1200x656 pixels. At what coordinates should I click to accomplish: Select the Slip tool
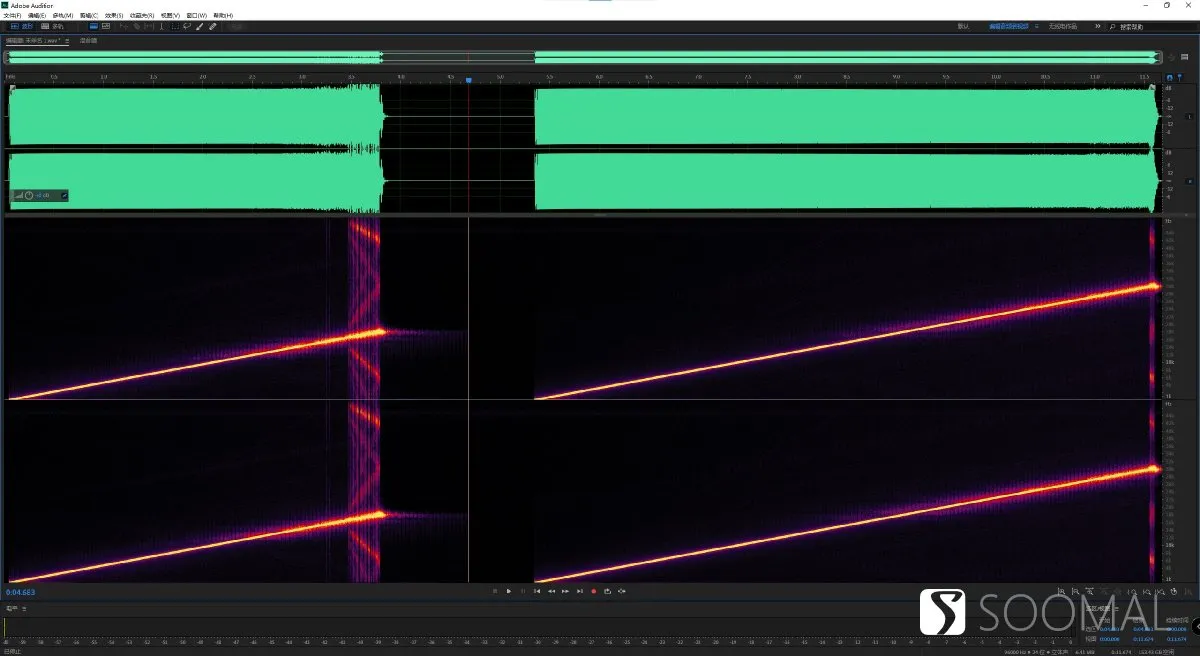[149, 26]
